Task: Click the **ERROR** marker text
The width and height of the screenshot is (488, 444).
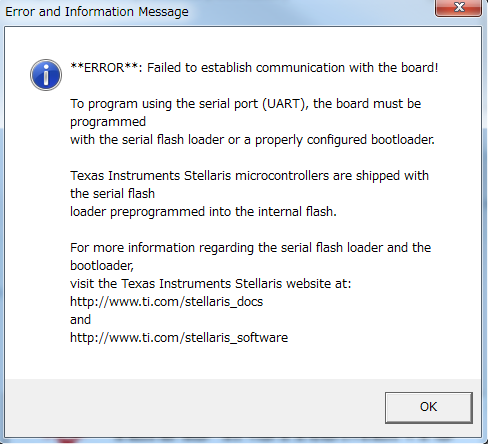Action: point(104,68)
